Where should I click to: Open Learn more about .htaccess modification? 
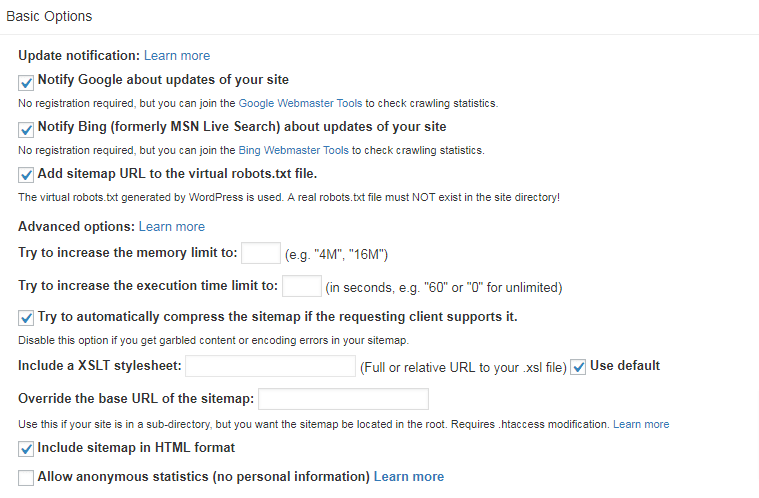tap(641, 424)
